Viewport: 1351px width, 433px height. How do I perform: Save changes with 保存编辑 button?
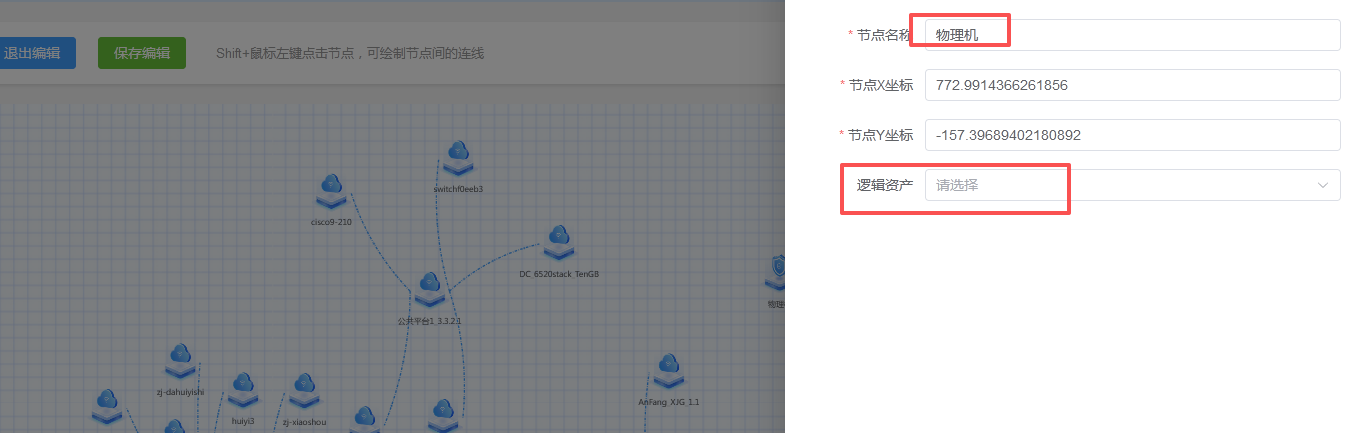pos(142,53)
